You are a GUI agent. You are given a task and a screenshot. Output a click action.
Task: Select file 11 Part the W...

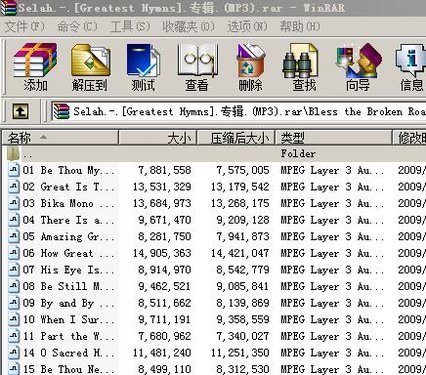point(69,336)
